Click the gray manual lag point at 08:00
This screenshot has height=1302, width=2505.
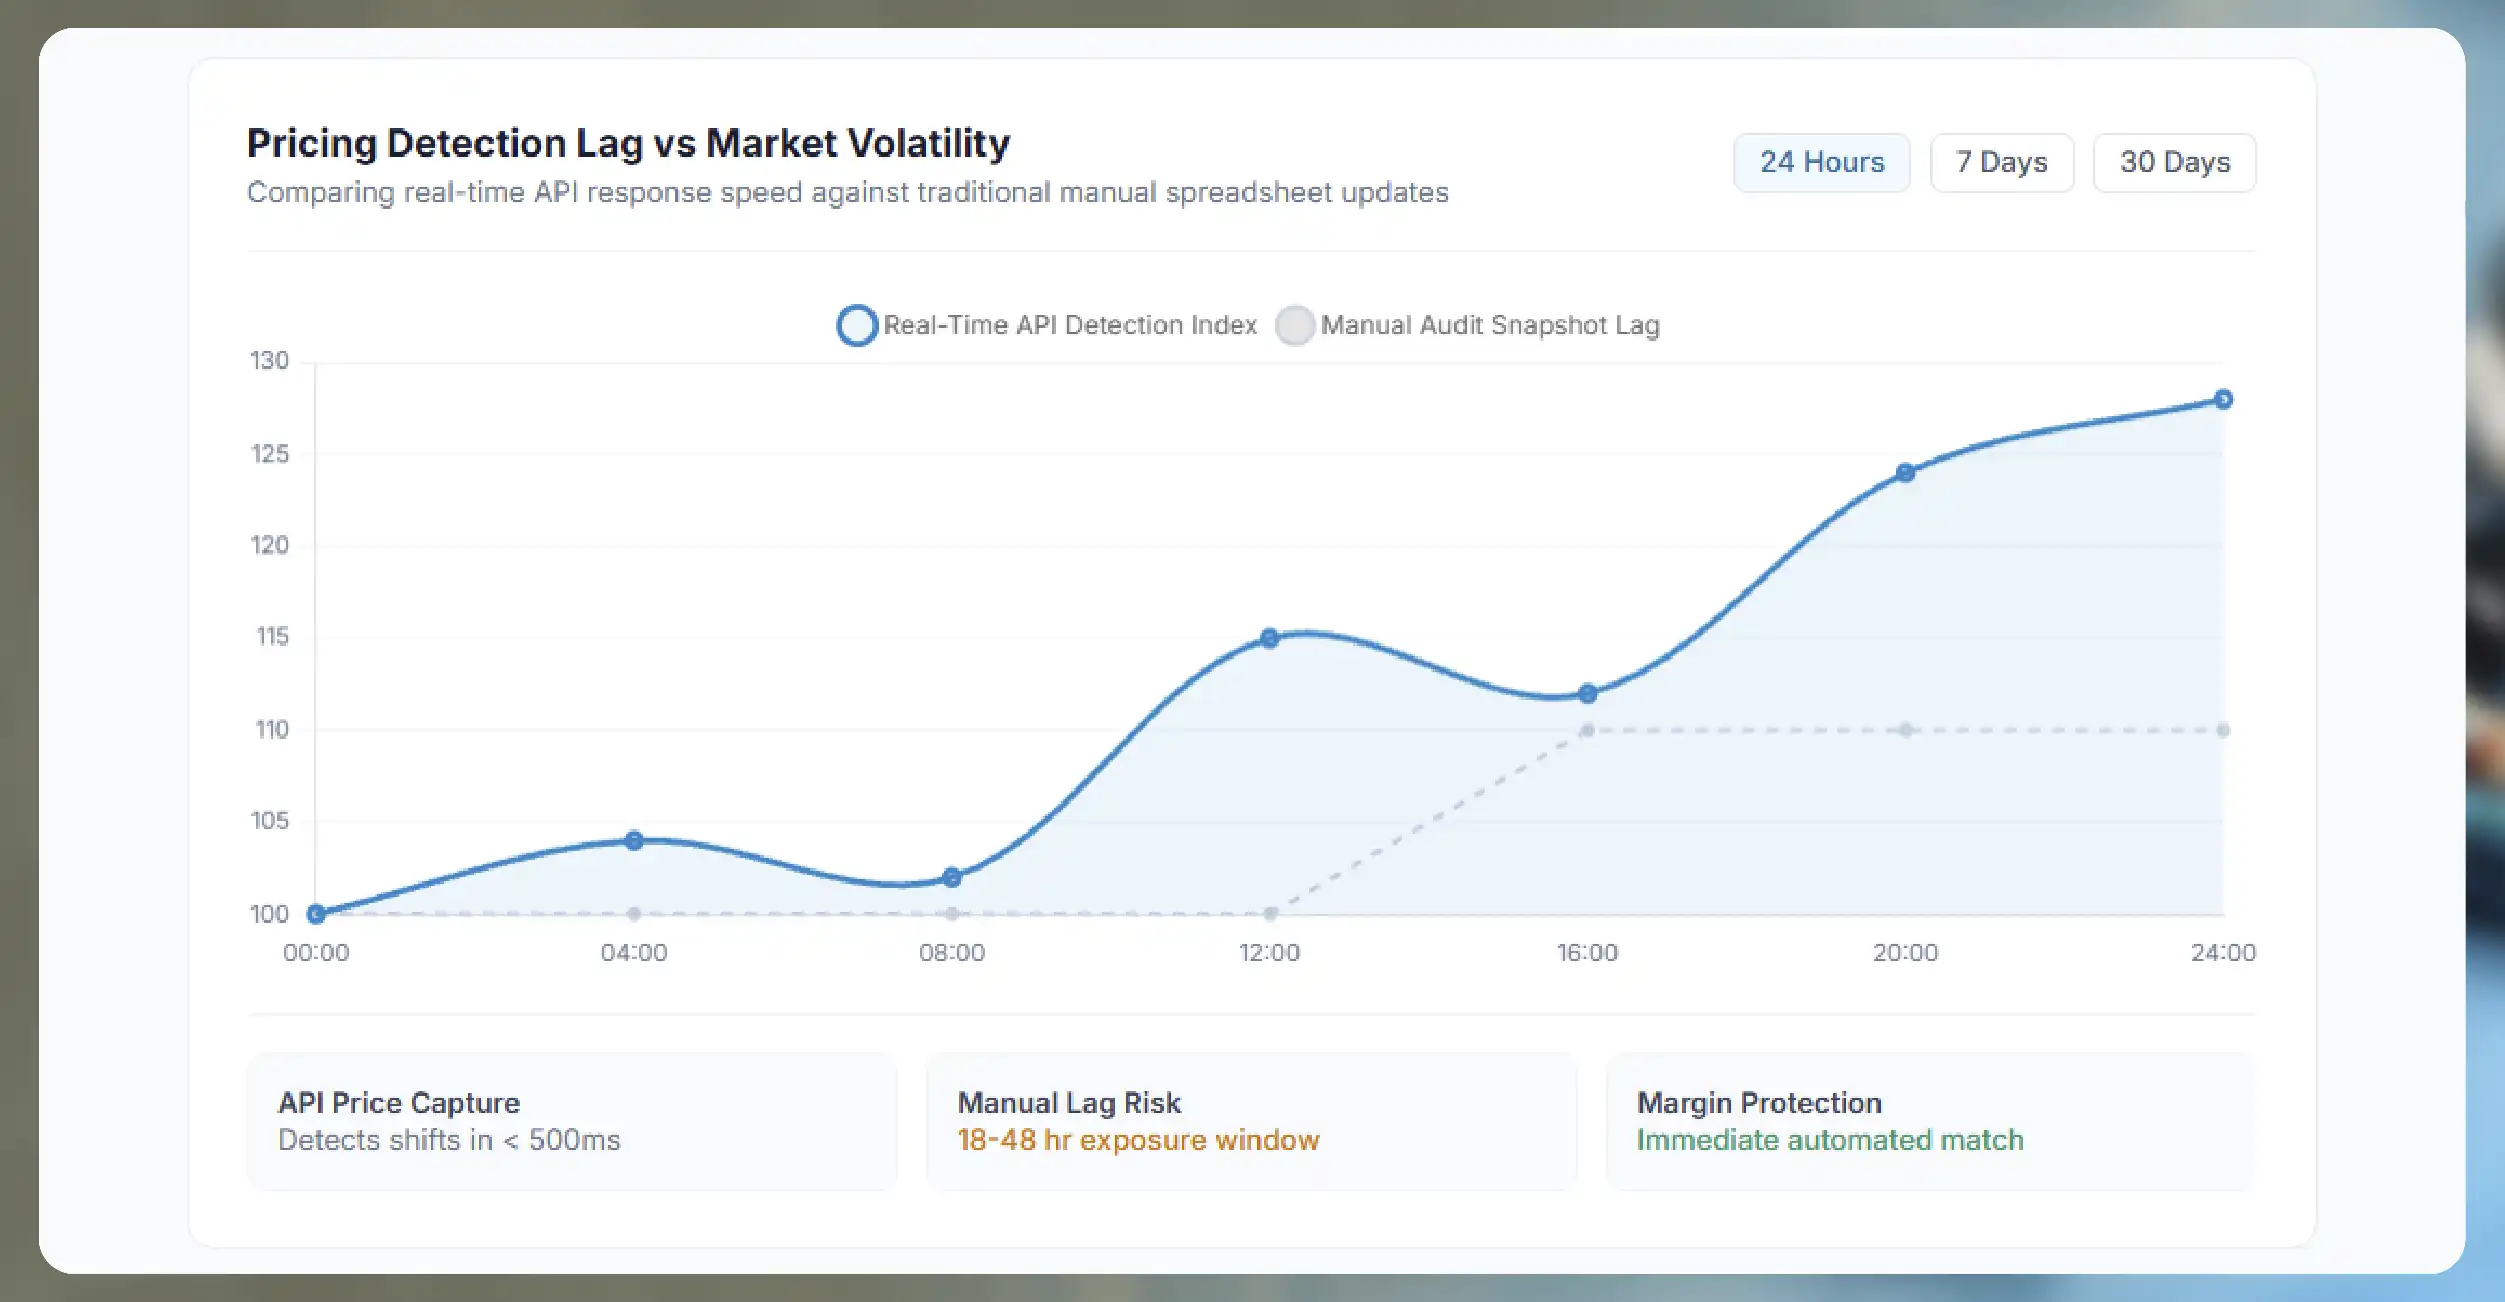click(x=952, y=913)
